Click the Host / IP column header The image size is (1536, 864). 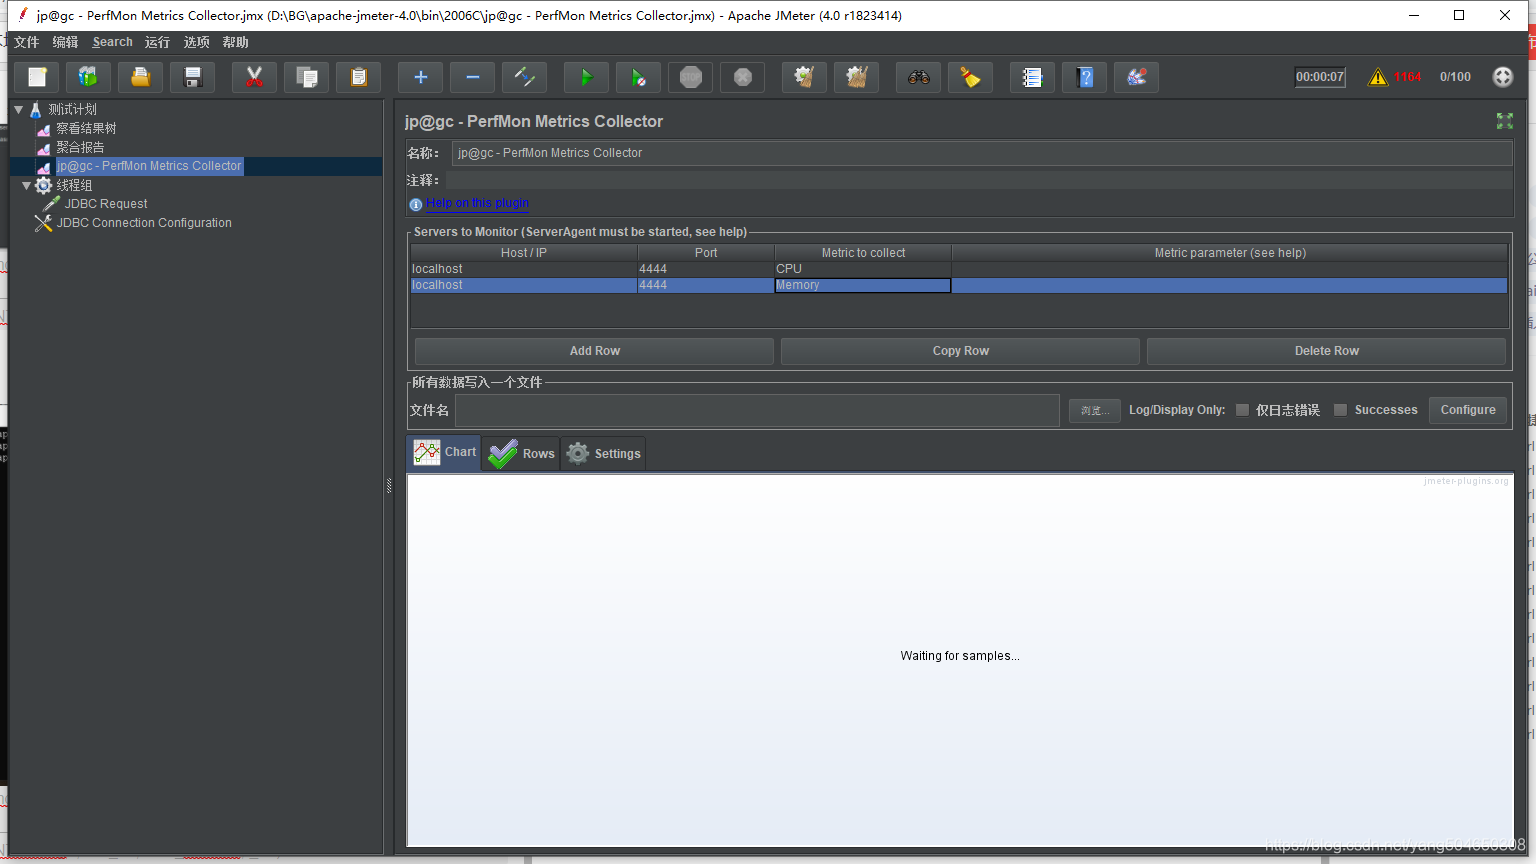[x=524, y=253]
